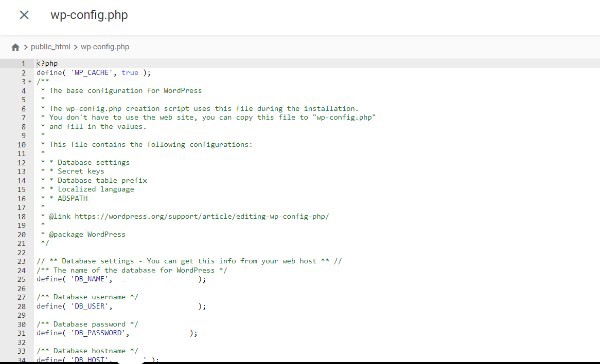This screenshot has width=600, height=364.
Task: Click the 'true' value on line 2
Action: (x=130, y=72)
